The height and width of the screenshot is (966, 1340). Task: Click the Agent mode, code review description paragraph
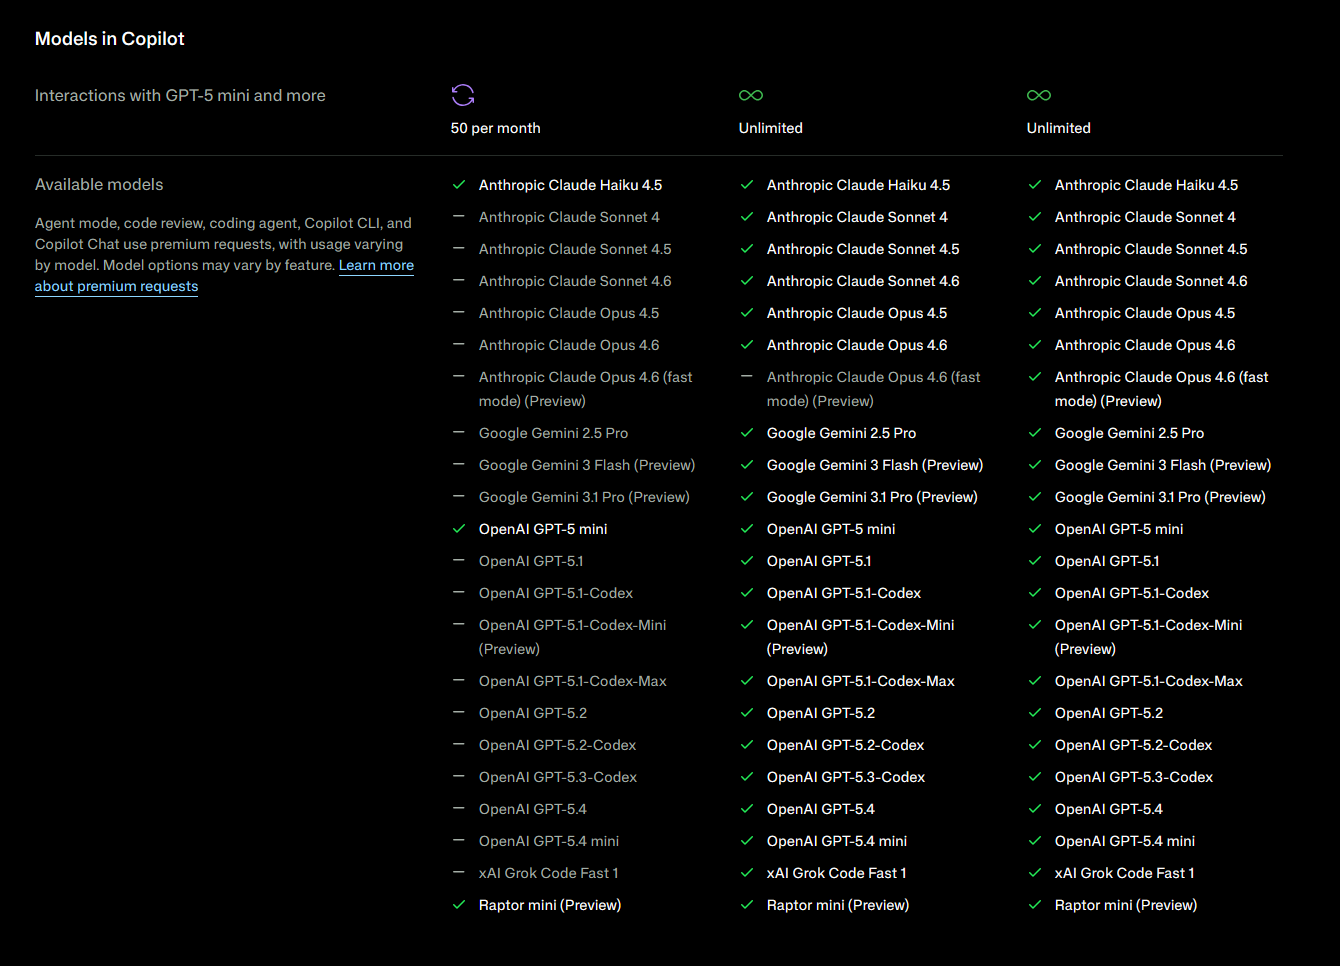pos(224,254)
